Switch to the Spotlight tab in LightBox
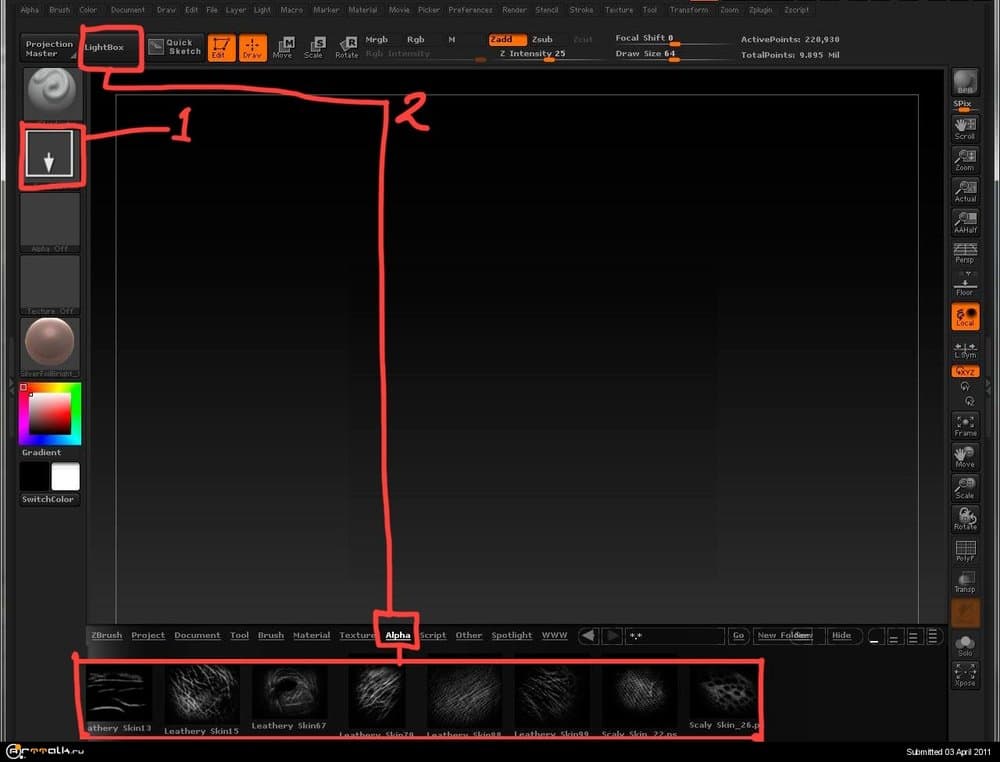1000x762 pixels. point(511,636)
